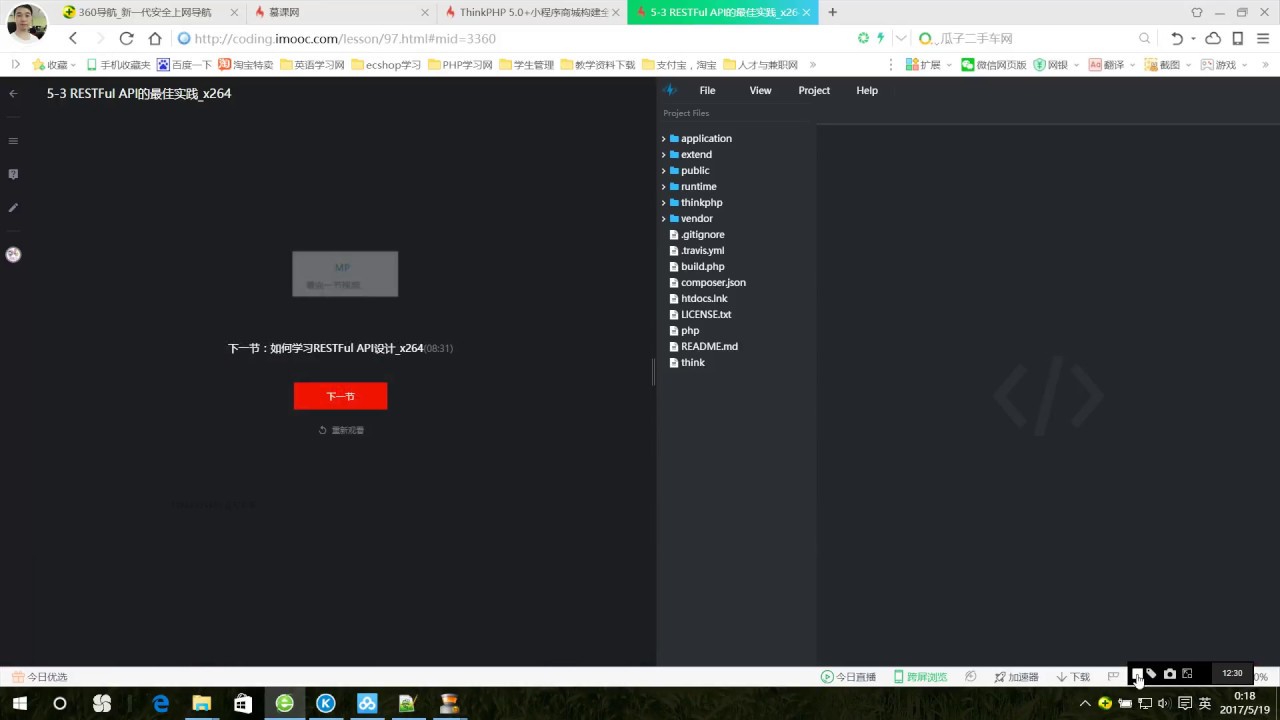The width and height of the screenshot is (1280, 720).
Task: Select the php file entry
Action: (684, 330)
